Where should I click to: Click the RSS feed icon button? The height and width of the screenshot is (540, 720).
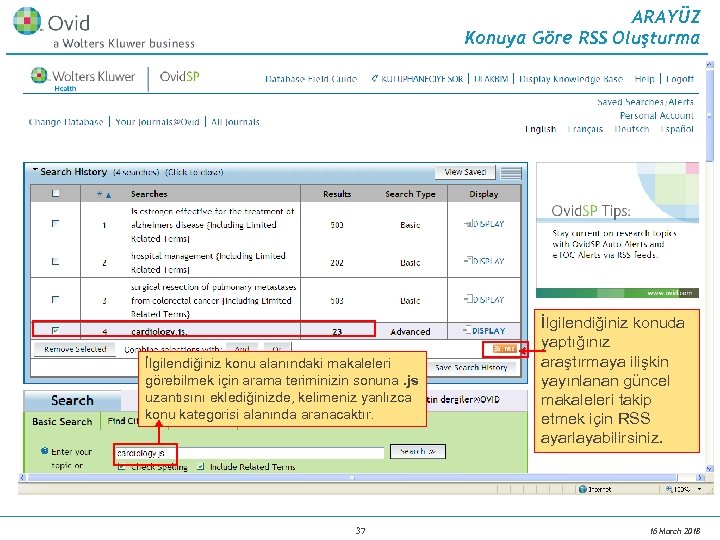point(504,349)
